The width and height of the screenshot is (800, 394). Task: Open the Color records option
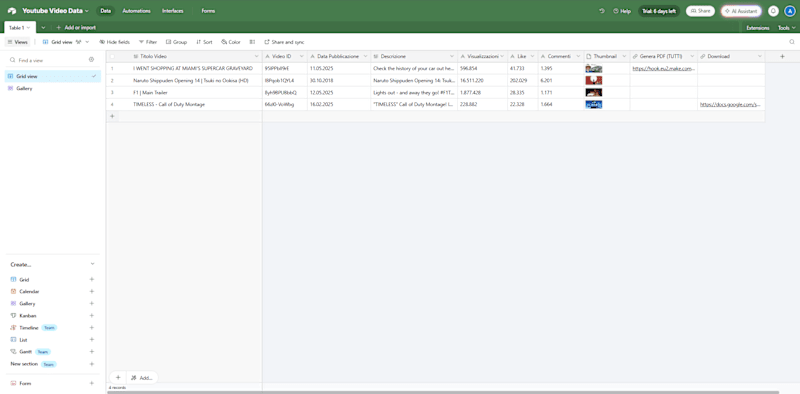click(x=231, y=42)
